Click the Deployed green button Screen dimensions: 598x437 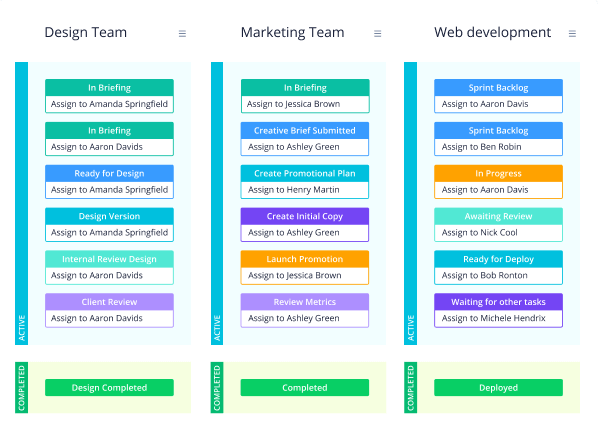point(498,387)
